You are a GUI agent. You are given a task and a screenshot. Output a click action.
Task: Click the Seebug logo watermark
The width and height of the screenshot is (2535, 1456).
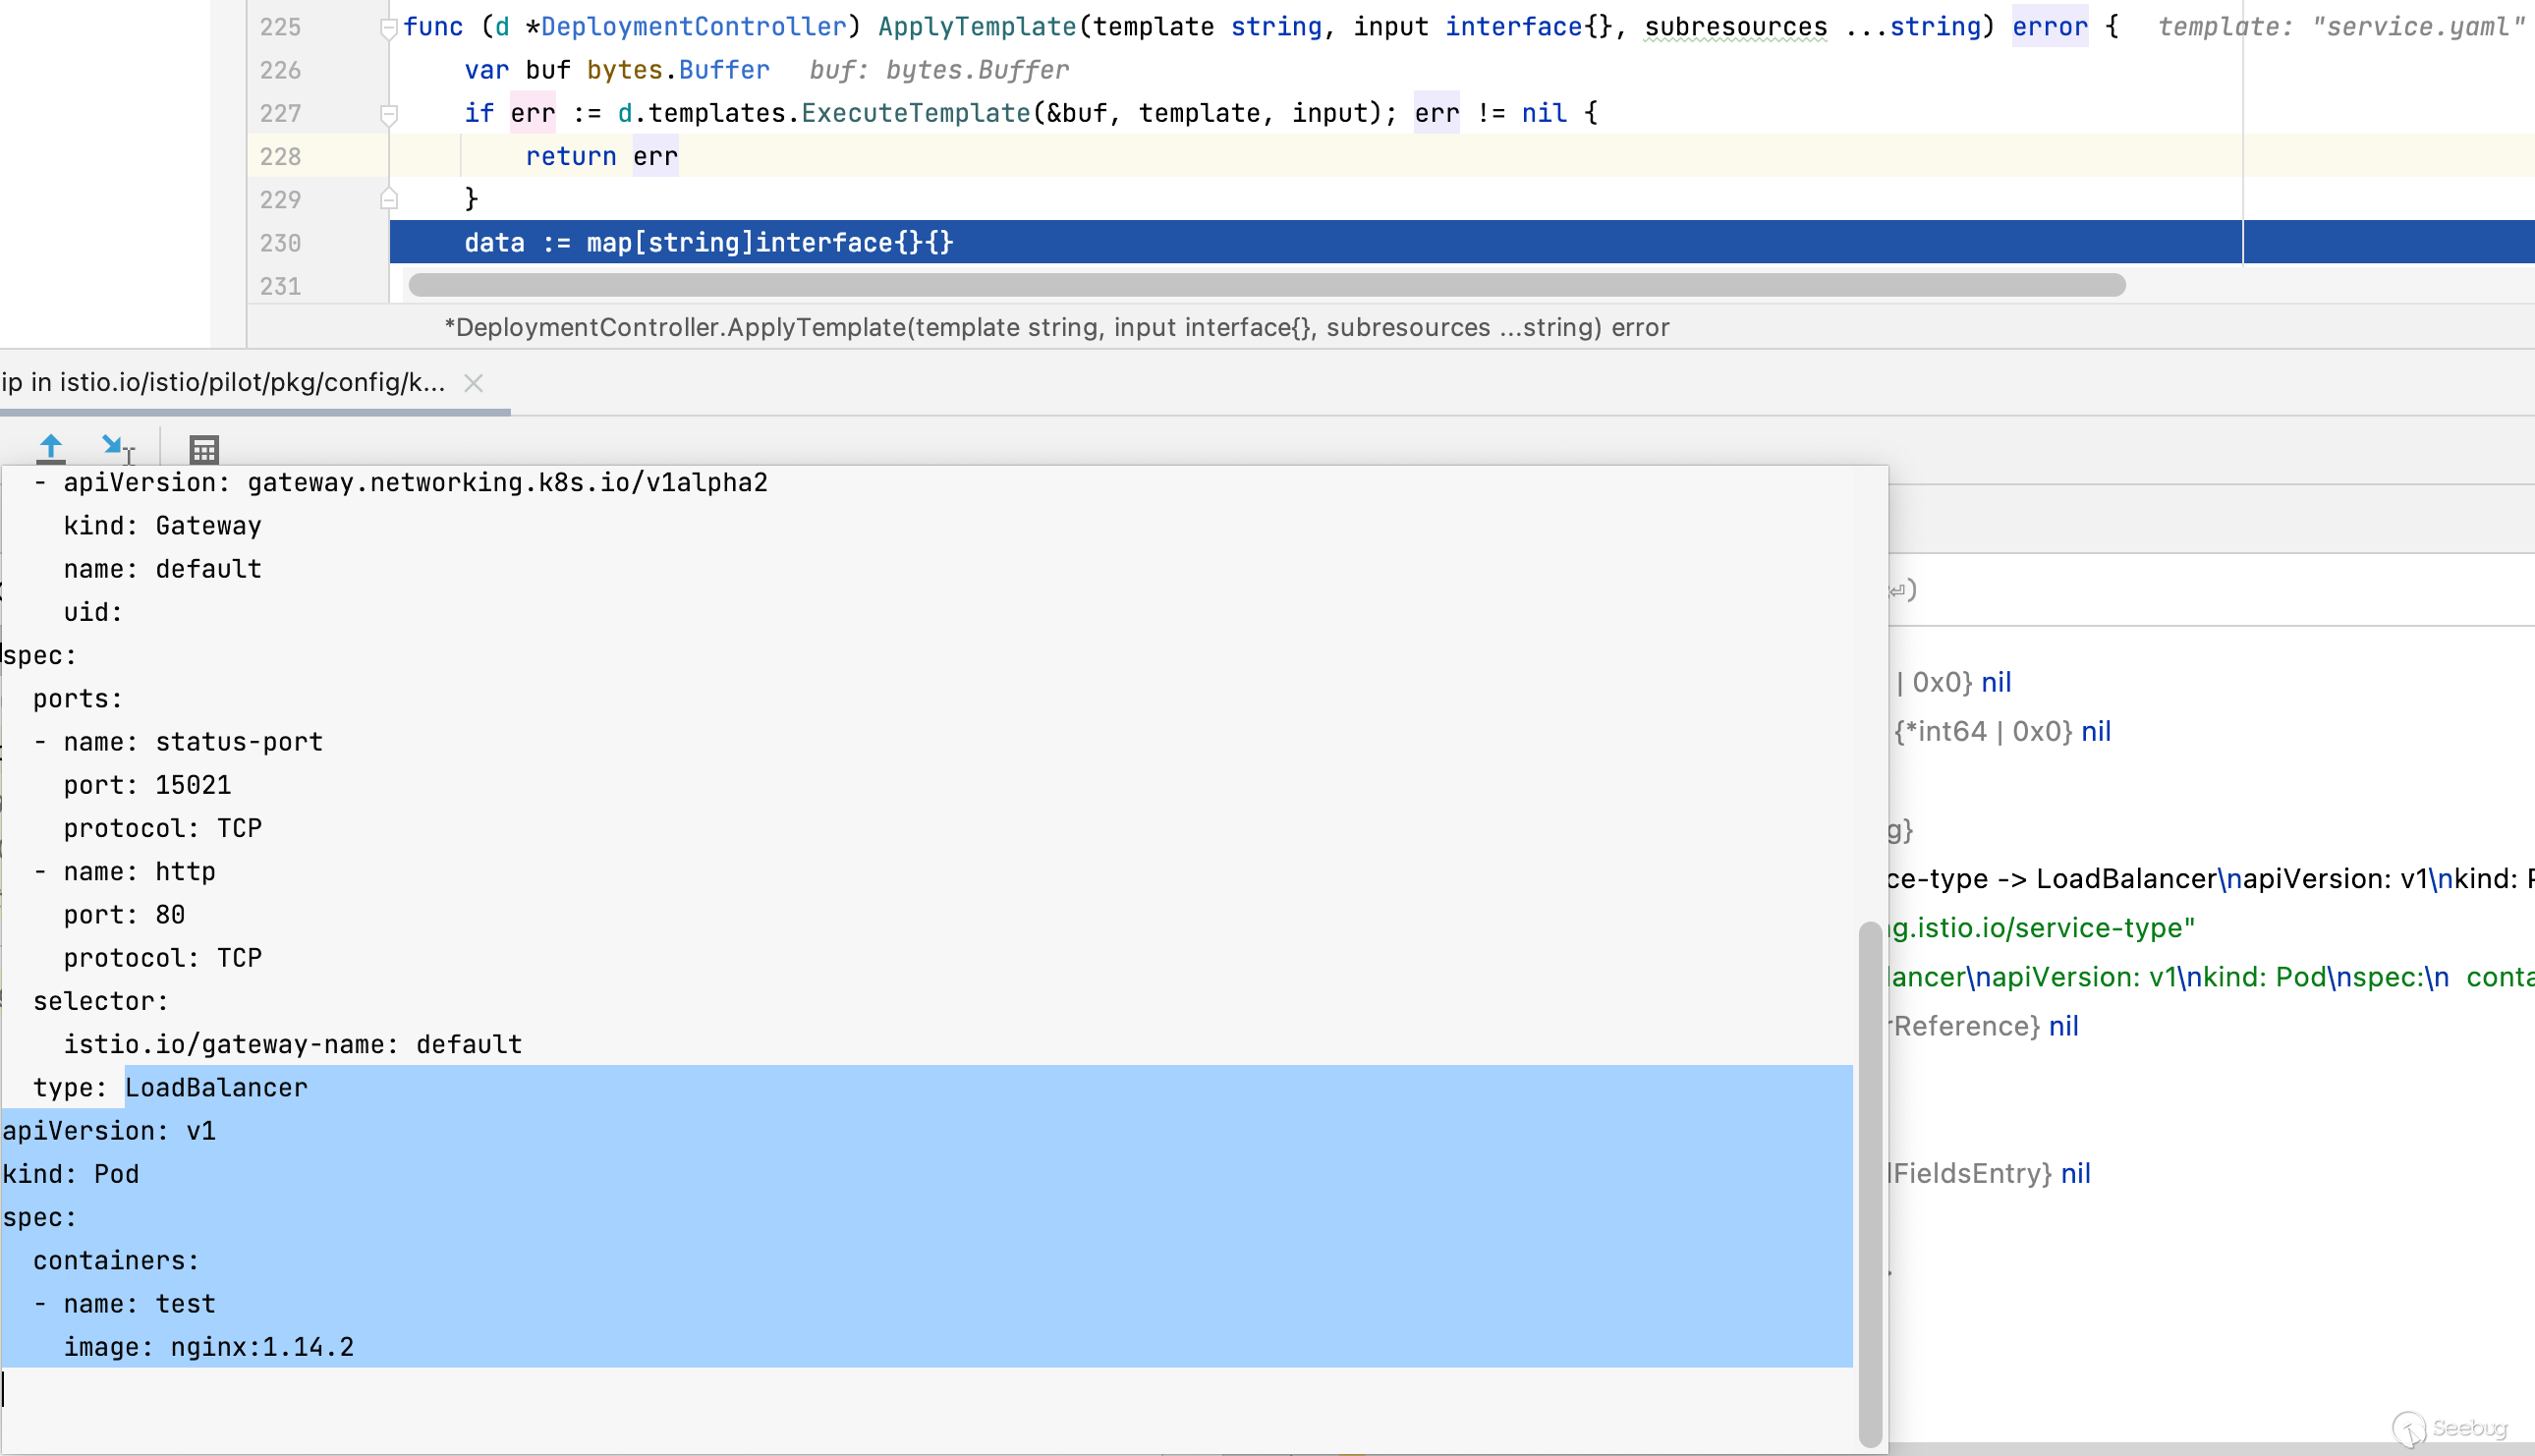click(2450, 1428)
